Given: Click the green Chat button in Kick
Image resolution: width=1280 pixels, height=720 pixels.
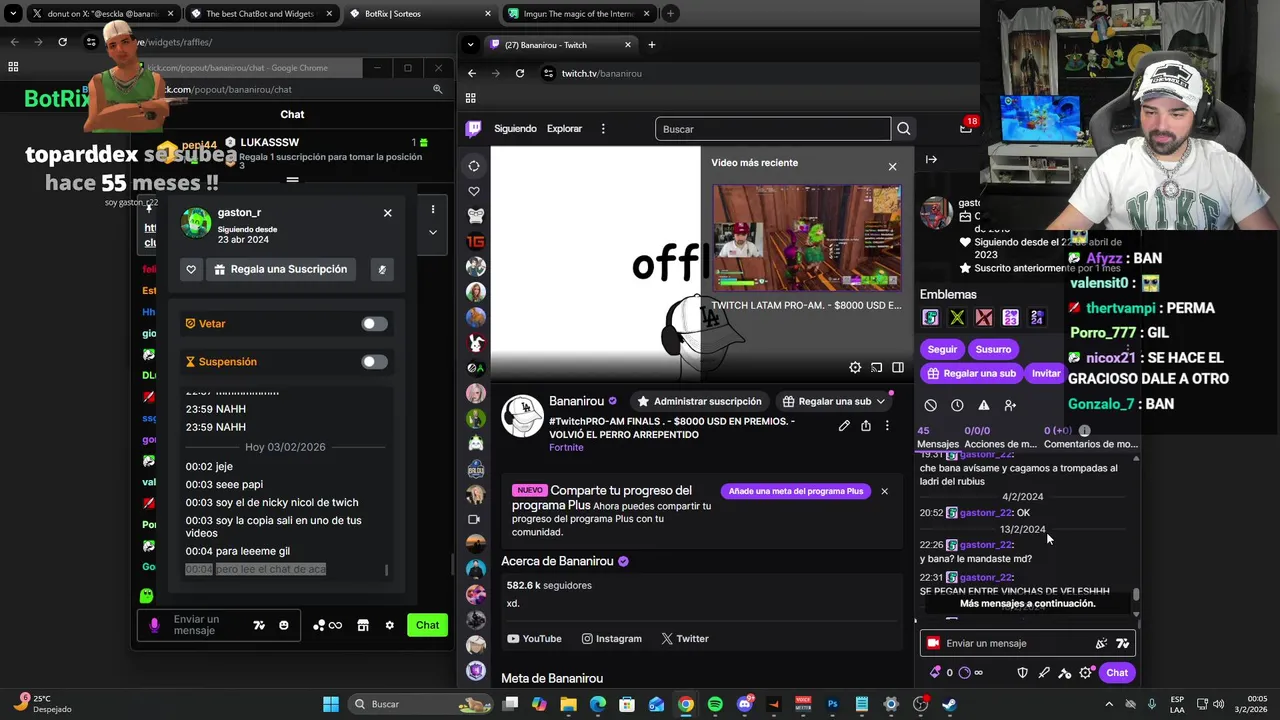Looking at the screenshot, I should (427, 625).
